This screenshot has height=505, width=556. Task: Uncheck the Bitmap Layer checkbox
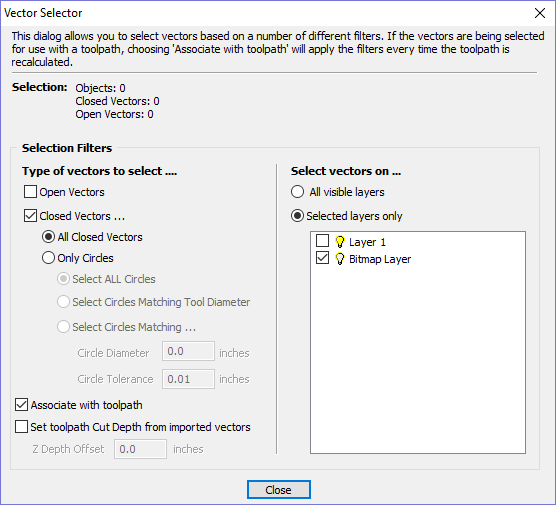[x=322, y=258]
